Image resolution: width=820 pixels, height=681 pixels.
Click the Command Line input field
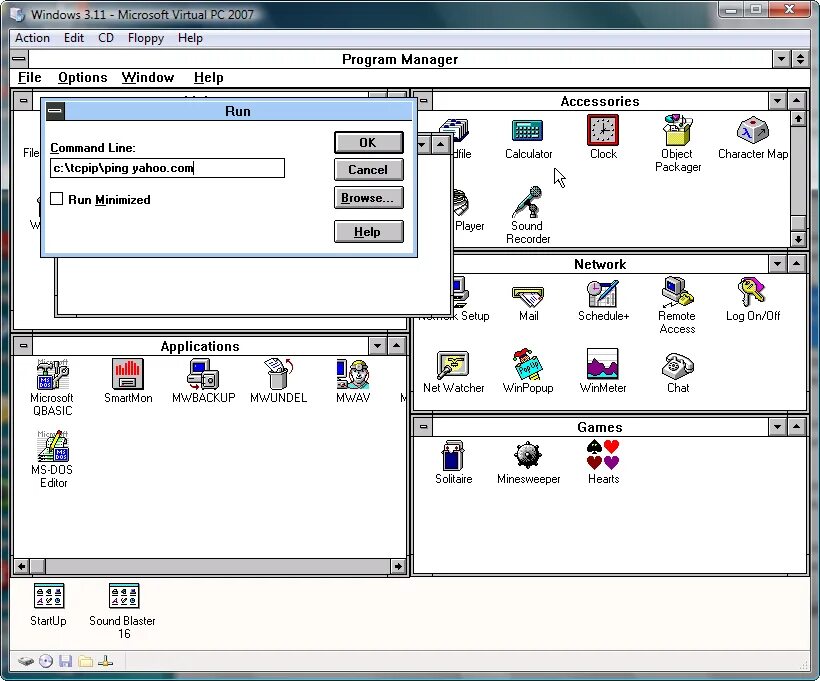[x=167, y=168]
